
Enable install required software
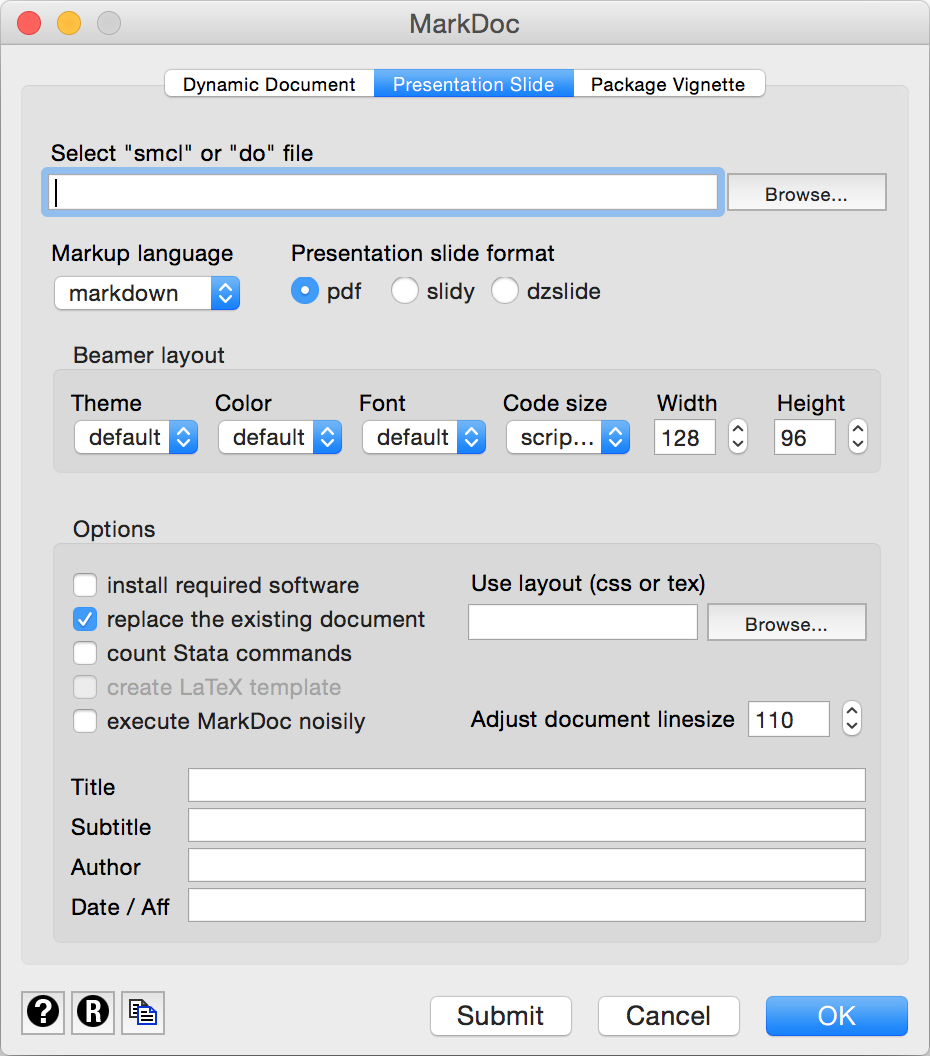tap(85, 585)
